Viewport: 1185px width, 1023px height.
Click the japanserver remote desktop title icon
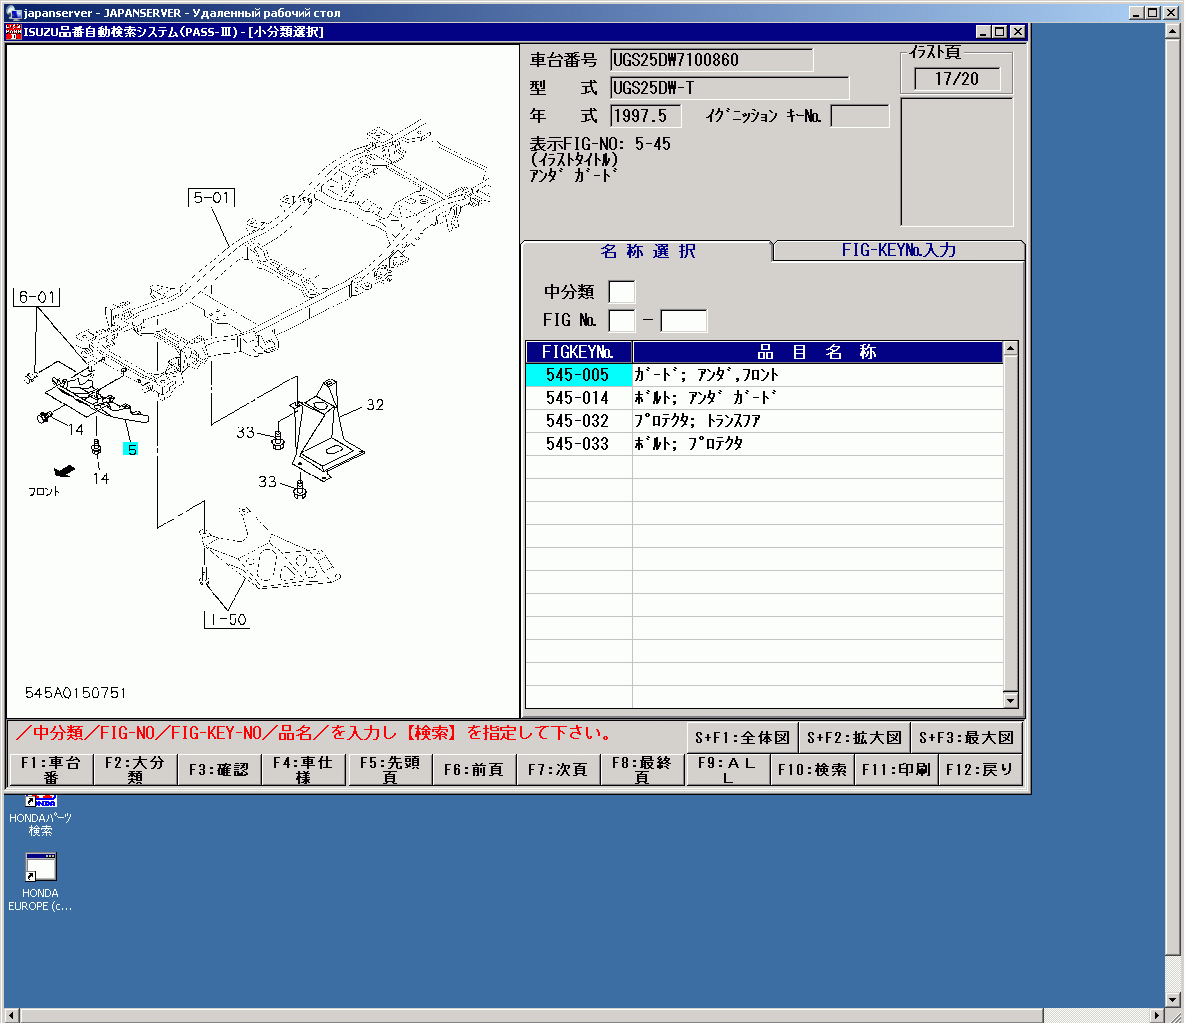click(x=13, y=12)
